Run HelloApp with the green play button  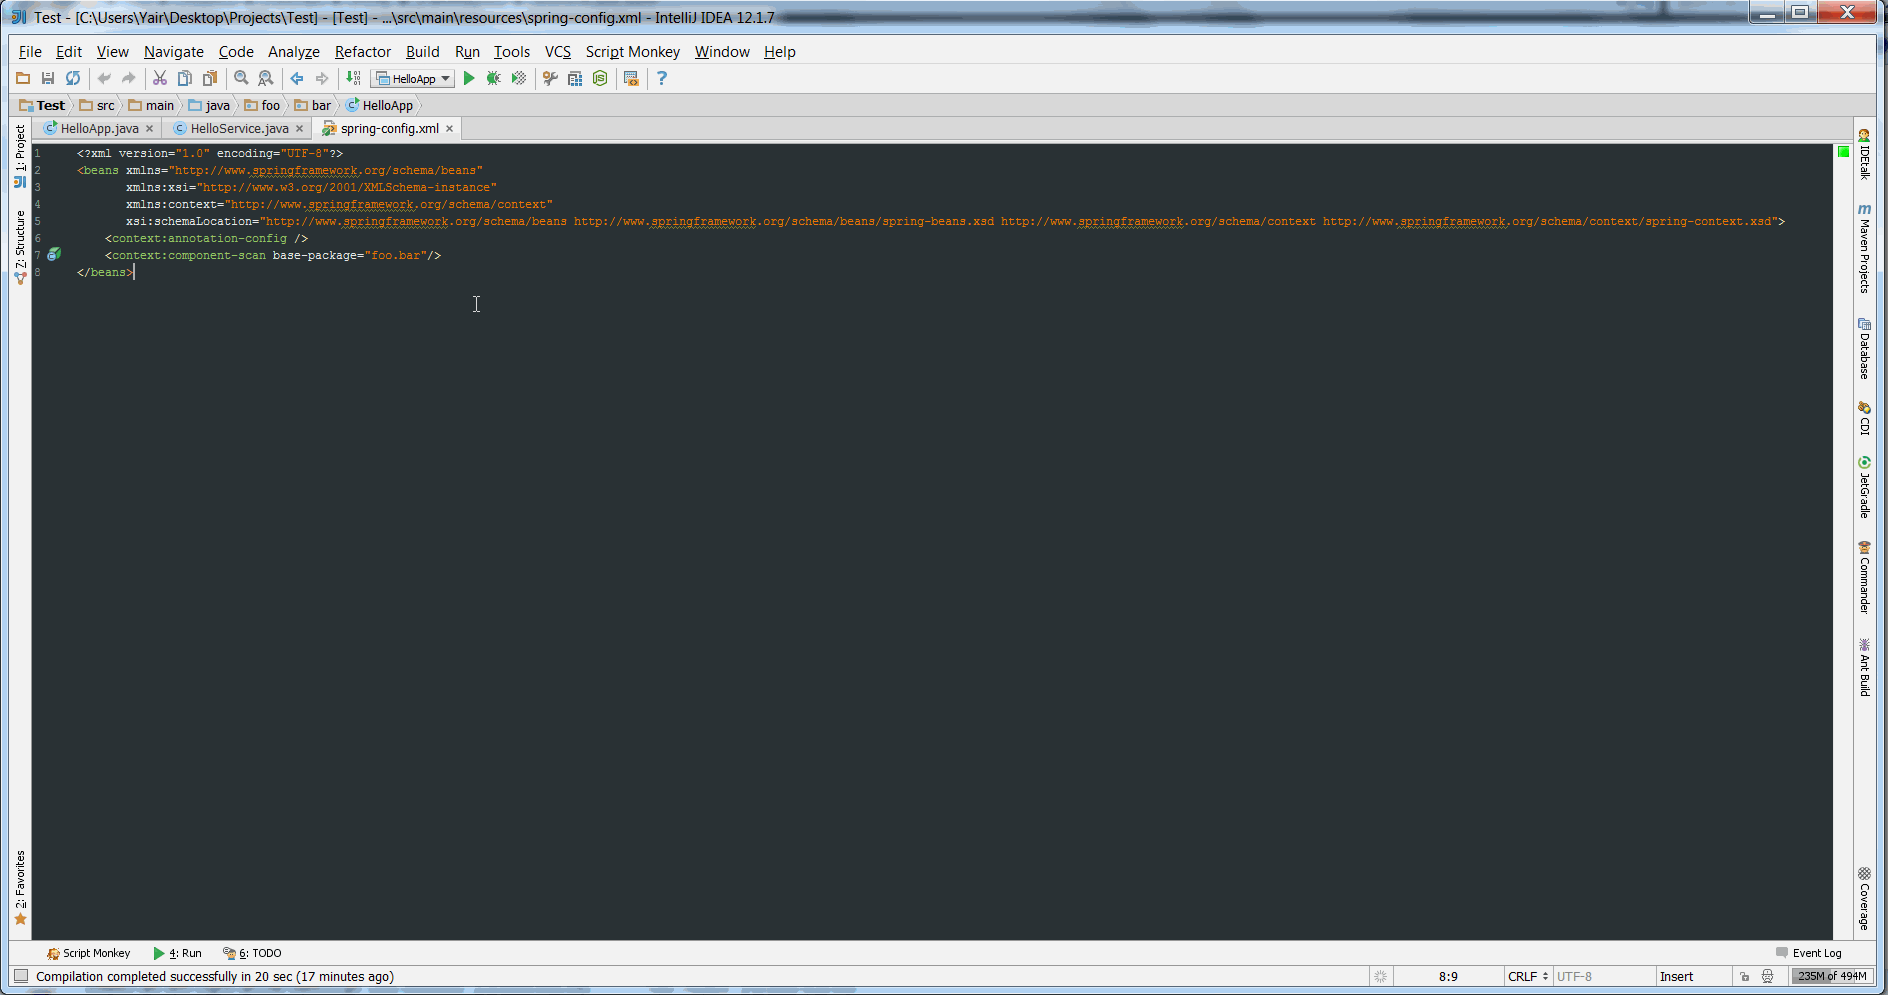point(469,79)
